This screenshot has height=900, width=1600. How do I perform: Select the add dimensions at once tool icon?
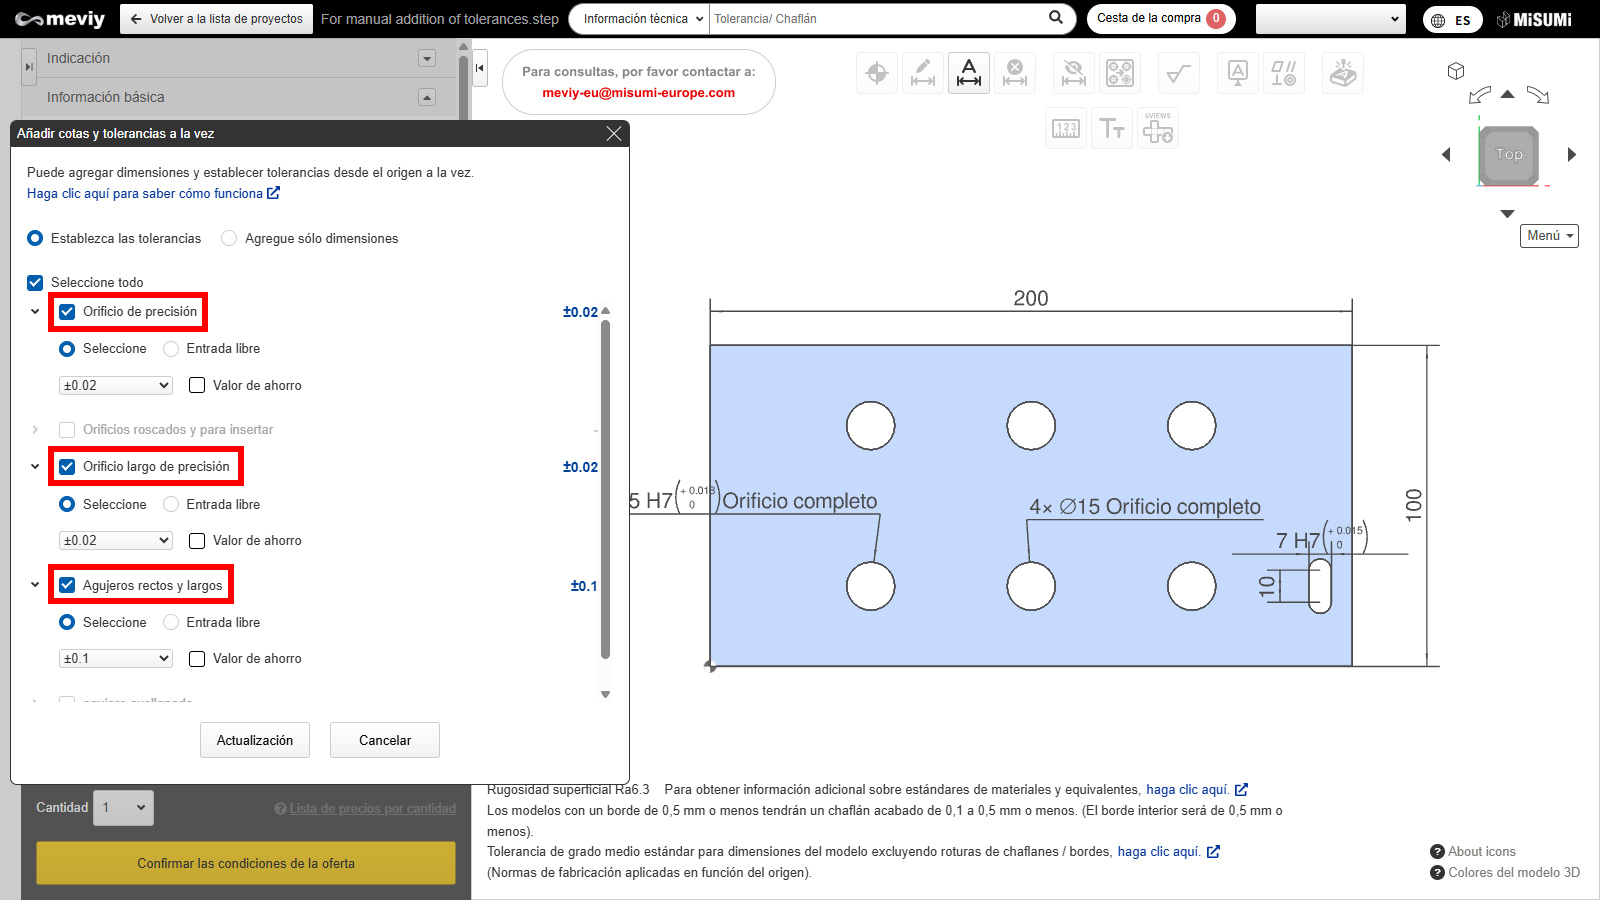pyautogui.click(x=969, y=73)
